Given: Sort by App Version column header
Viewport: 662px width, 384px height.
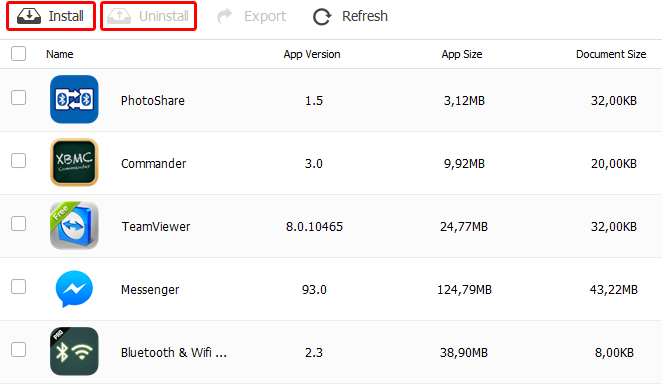Looking at the screenshot, I should tap(312, 54).
